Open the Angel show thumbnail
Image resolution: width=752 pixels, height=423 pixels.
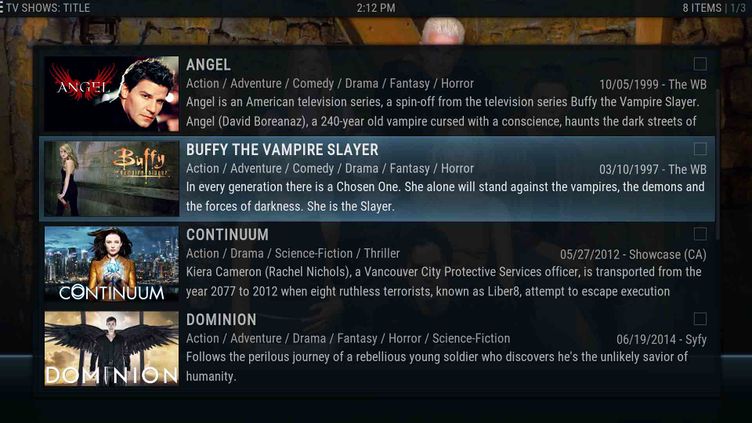[111, 94]
